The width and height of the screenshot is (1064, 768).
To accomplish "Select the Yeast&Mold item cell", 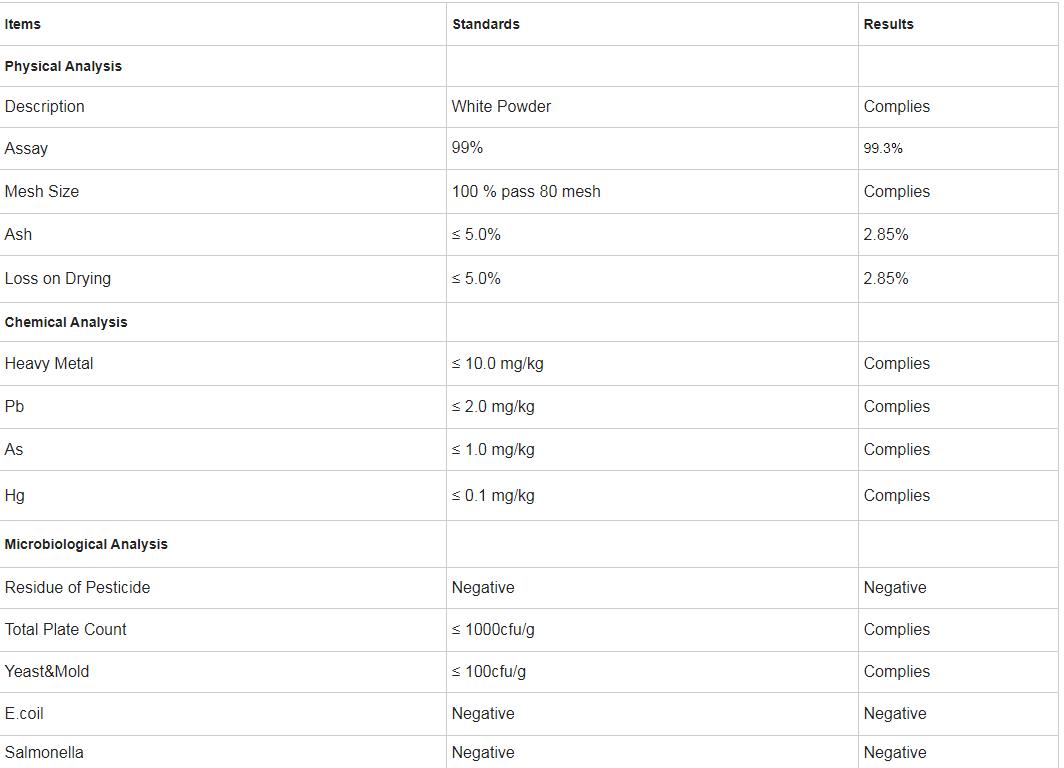I will click(47, 672).
